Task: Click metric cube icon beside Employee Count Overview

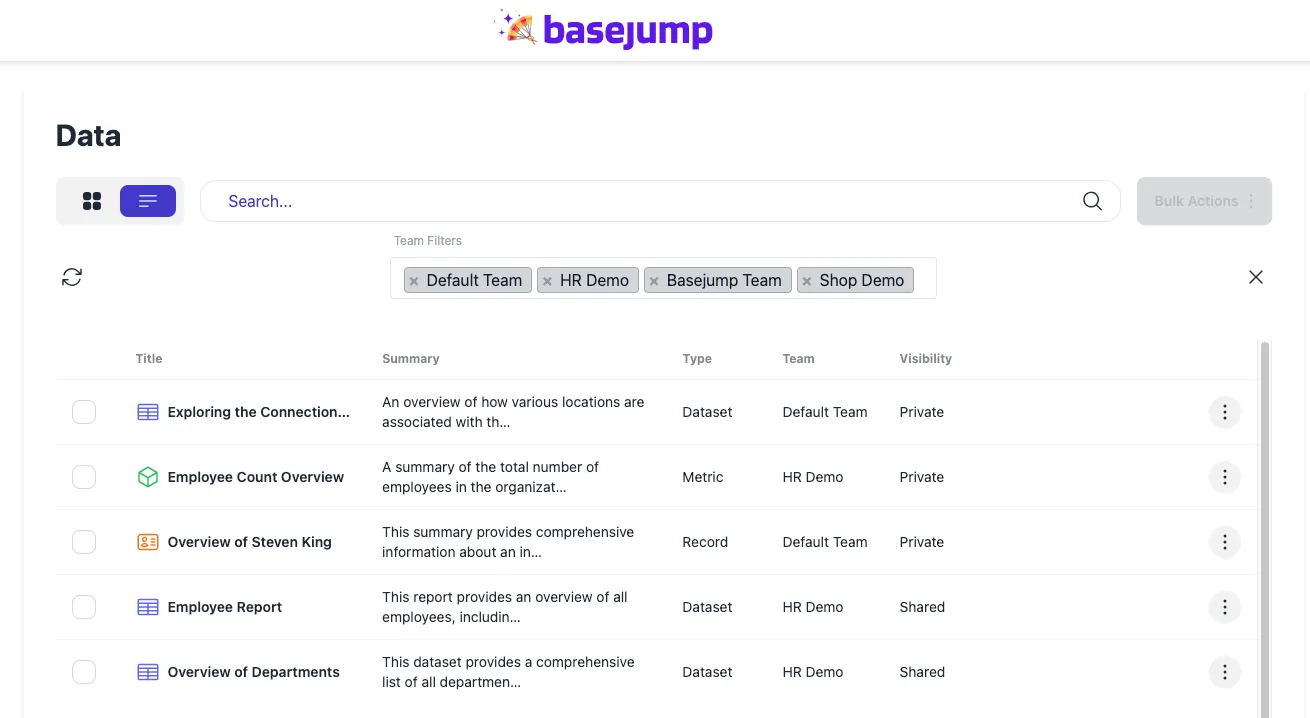Action: [148, 477]
